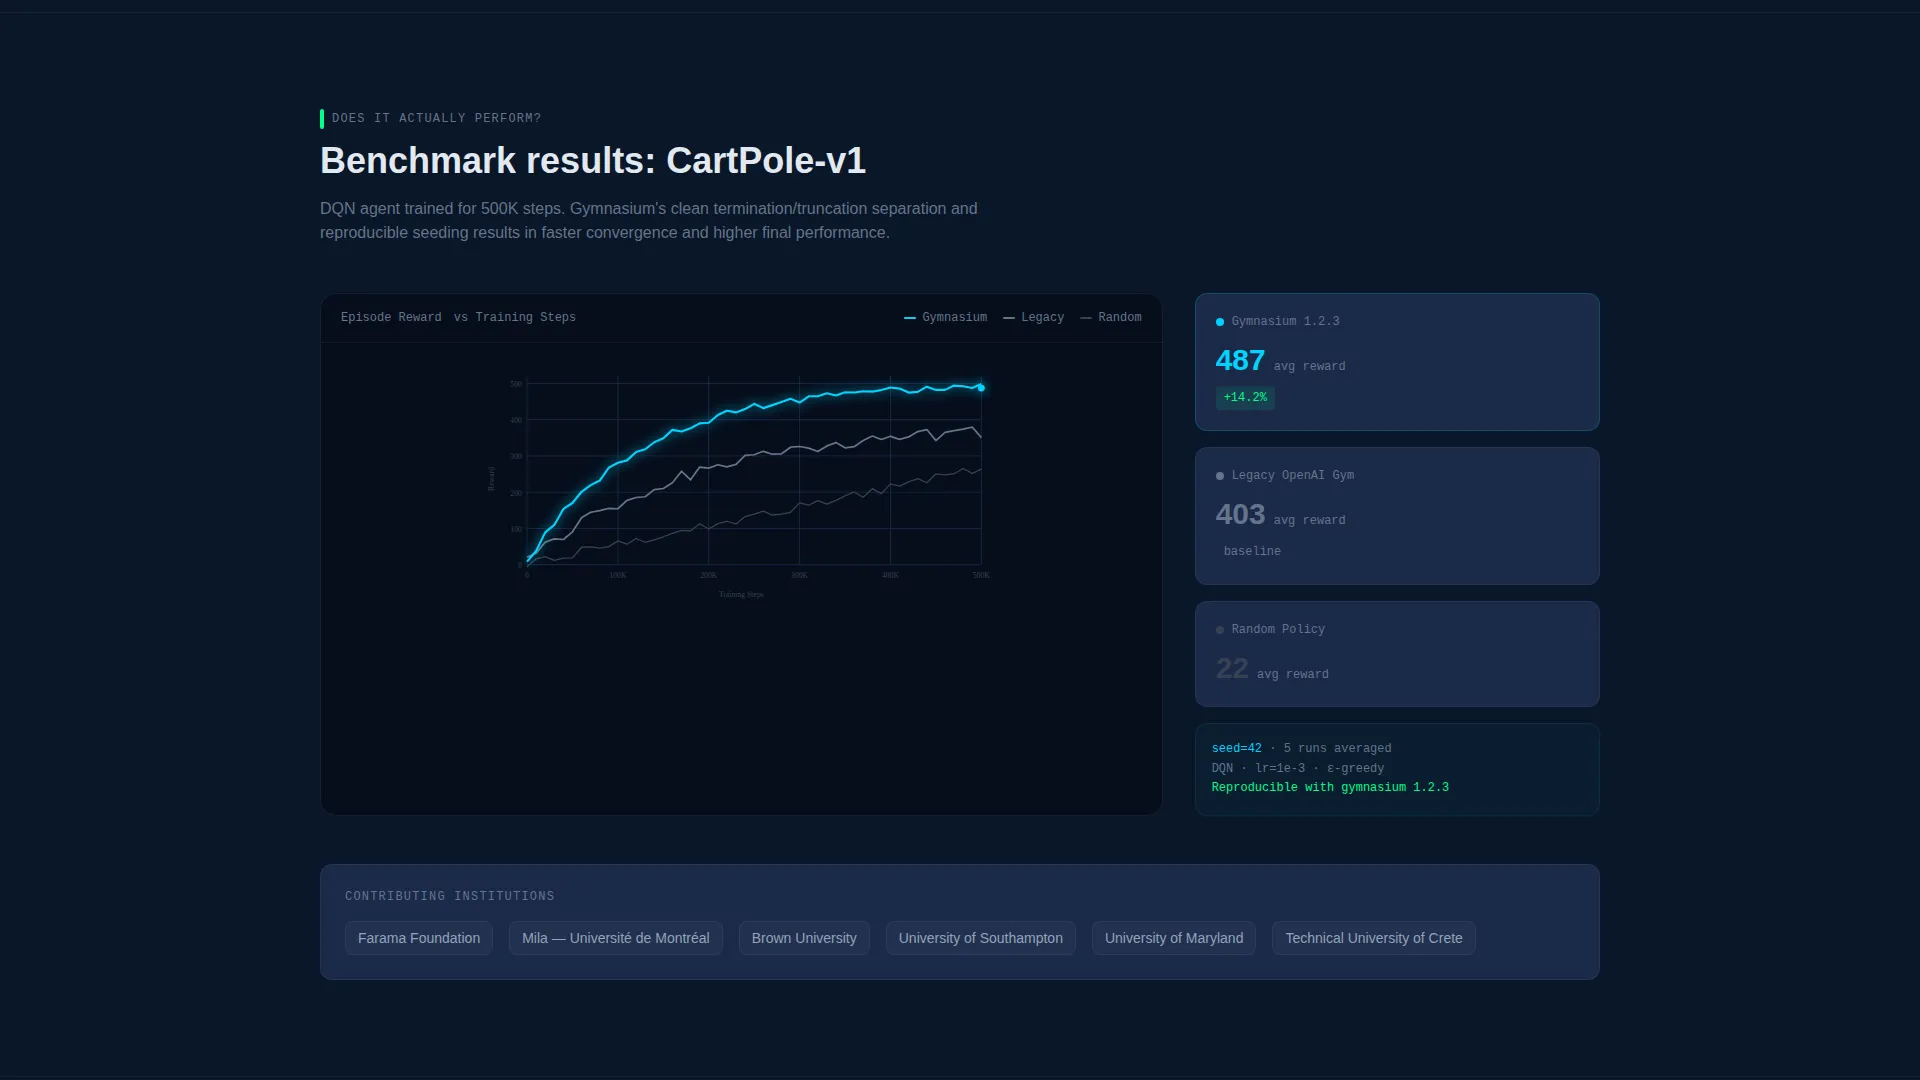Click the 'baseline' label in Legacy card

click(1252, 551)
